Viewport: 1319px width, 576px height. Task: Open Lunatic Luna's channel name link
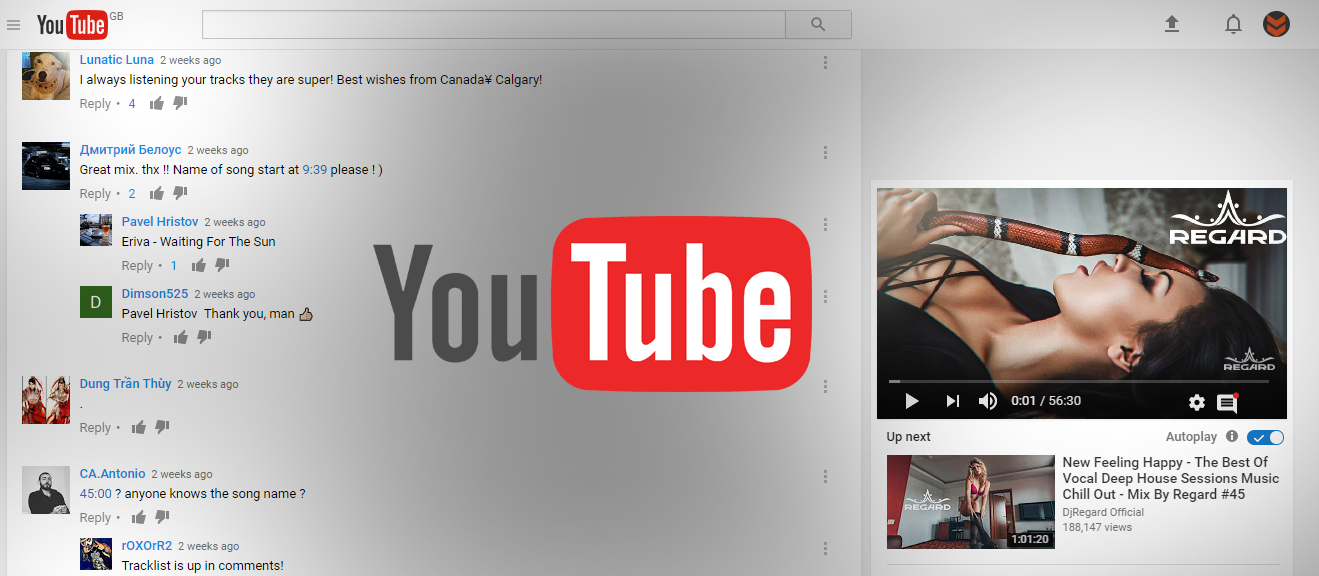point(117,60)
